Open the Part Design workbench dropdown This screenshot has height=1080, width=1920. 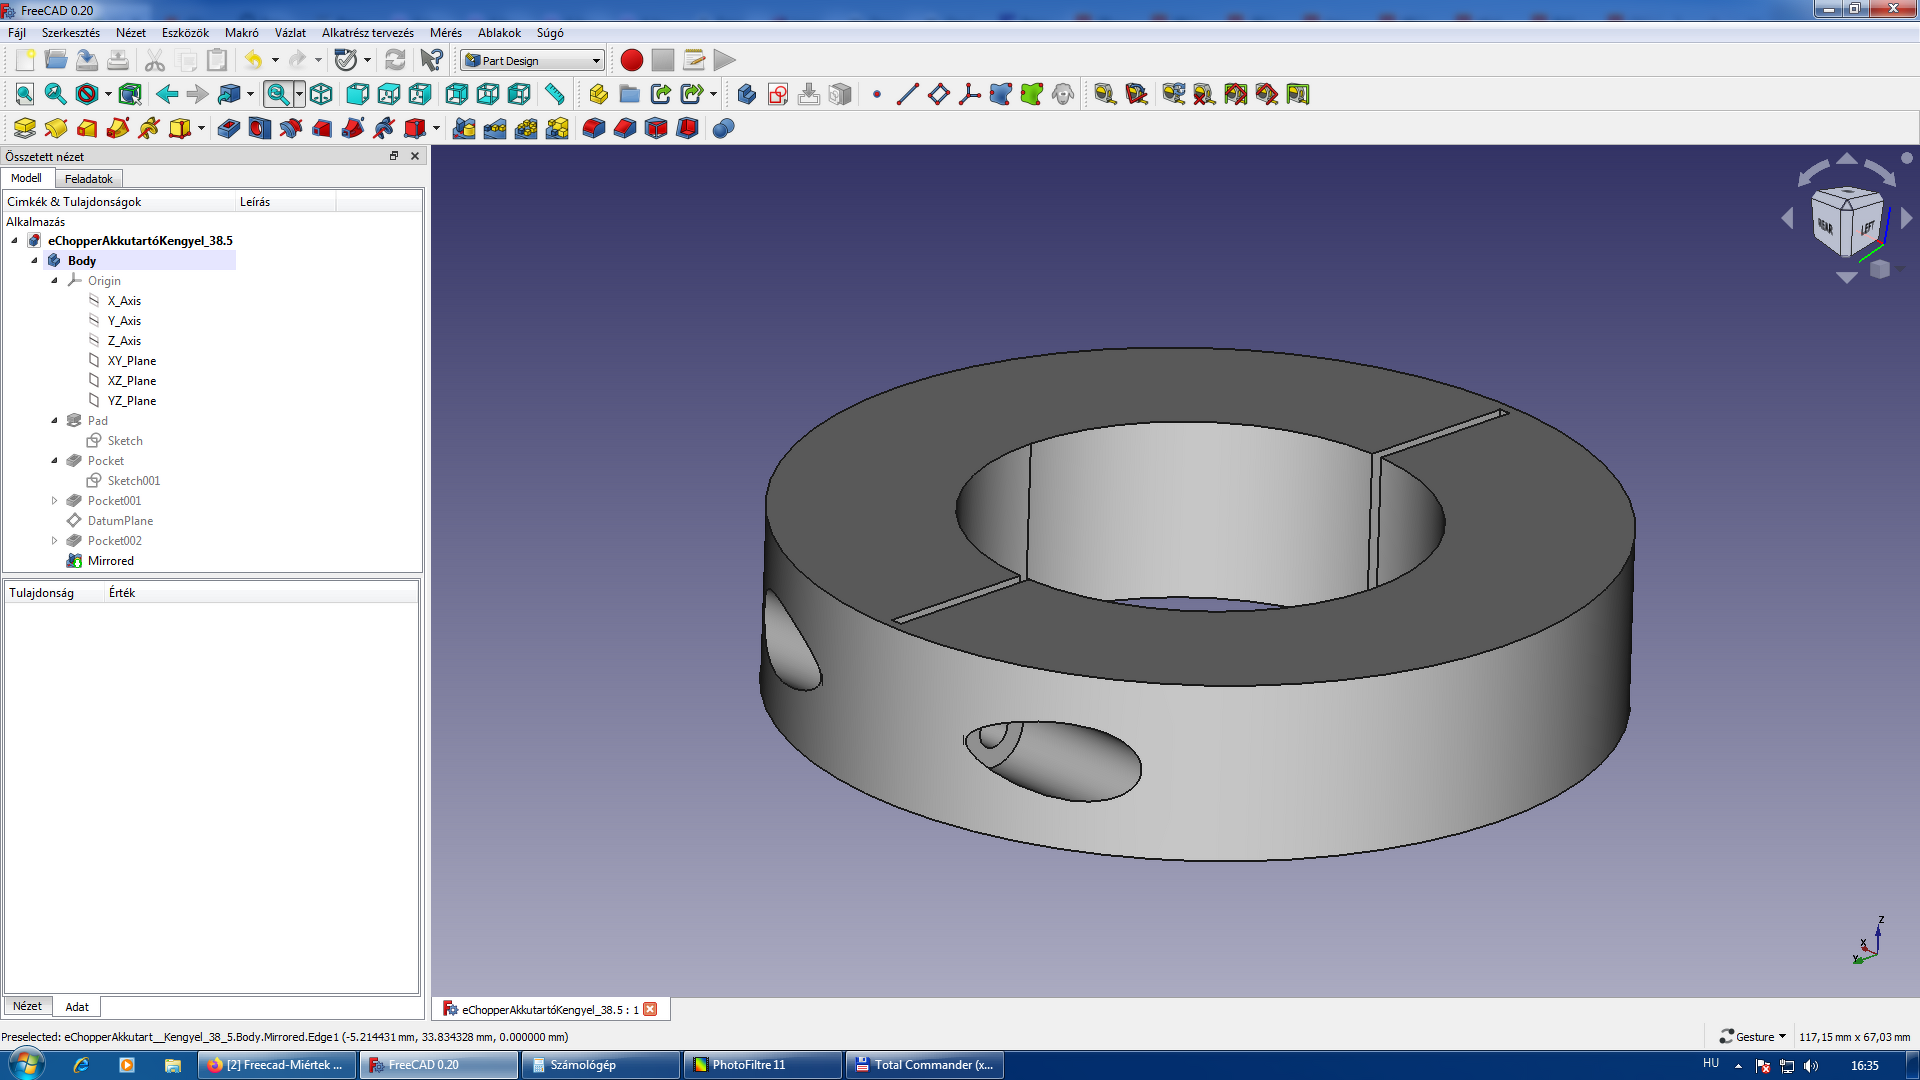tap(533, 60)
